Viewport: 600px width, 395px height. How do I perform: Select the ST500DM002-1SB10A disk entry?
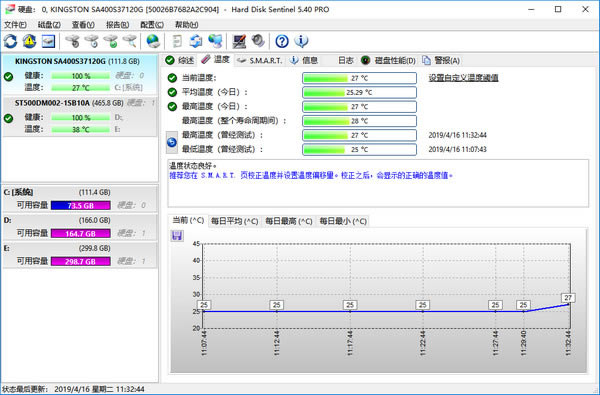click(x=79, y=116)
